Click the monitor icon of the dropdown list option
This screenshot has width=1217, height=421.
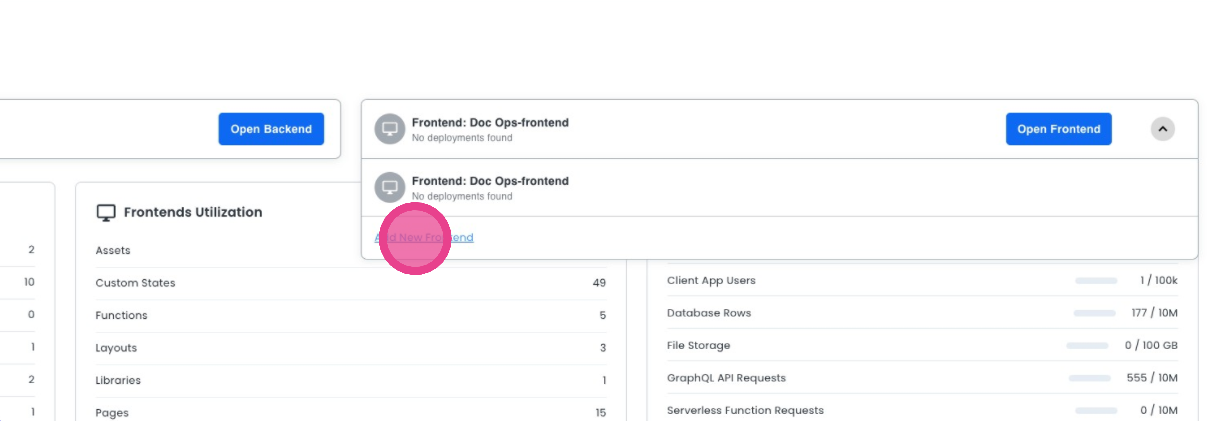tap(390, 188)
